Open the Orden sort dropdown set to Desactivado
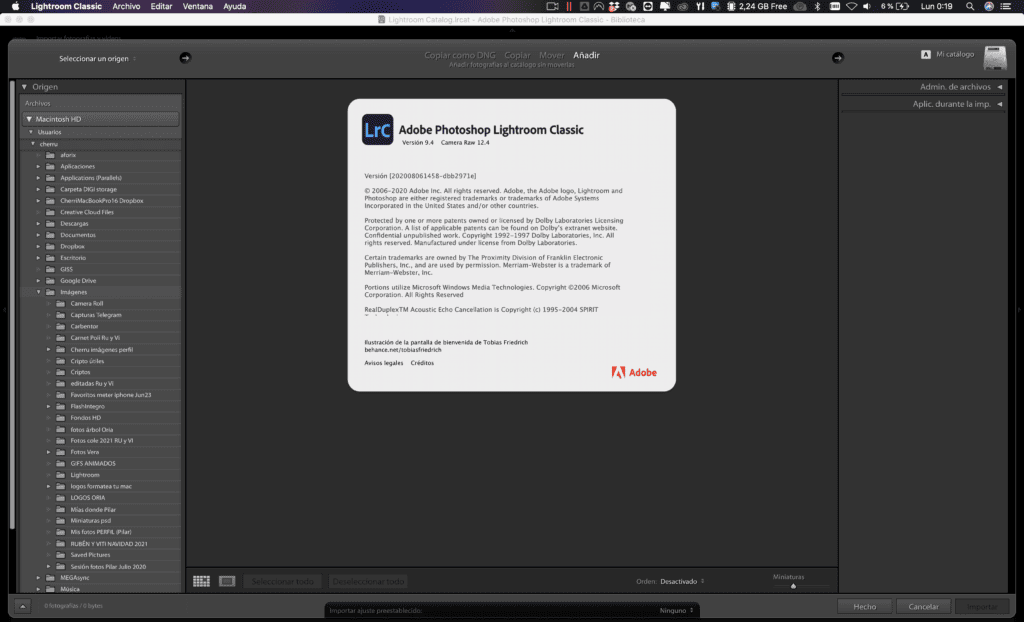This screenshot has width=1024, height=622. coord(682,581)
